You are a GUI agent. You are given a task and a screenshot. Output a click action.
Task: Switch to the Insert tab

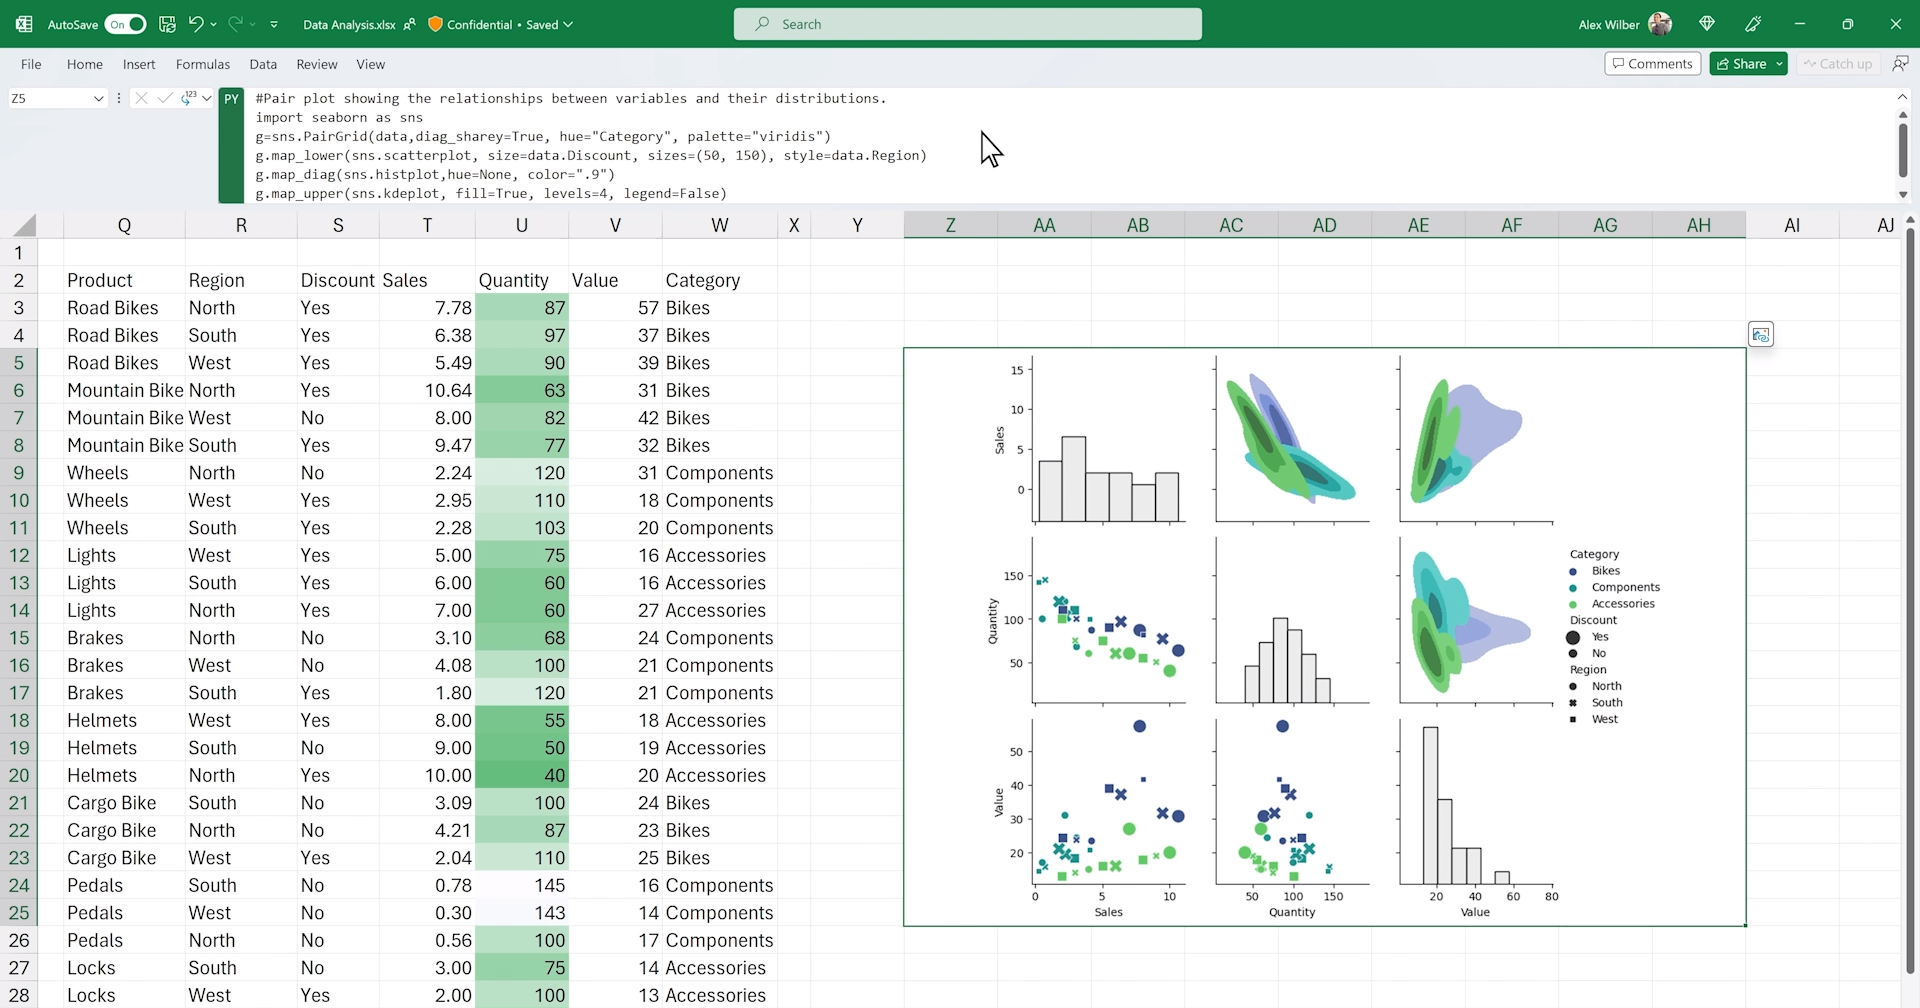139,64
